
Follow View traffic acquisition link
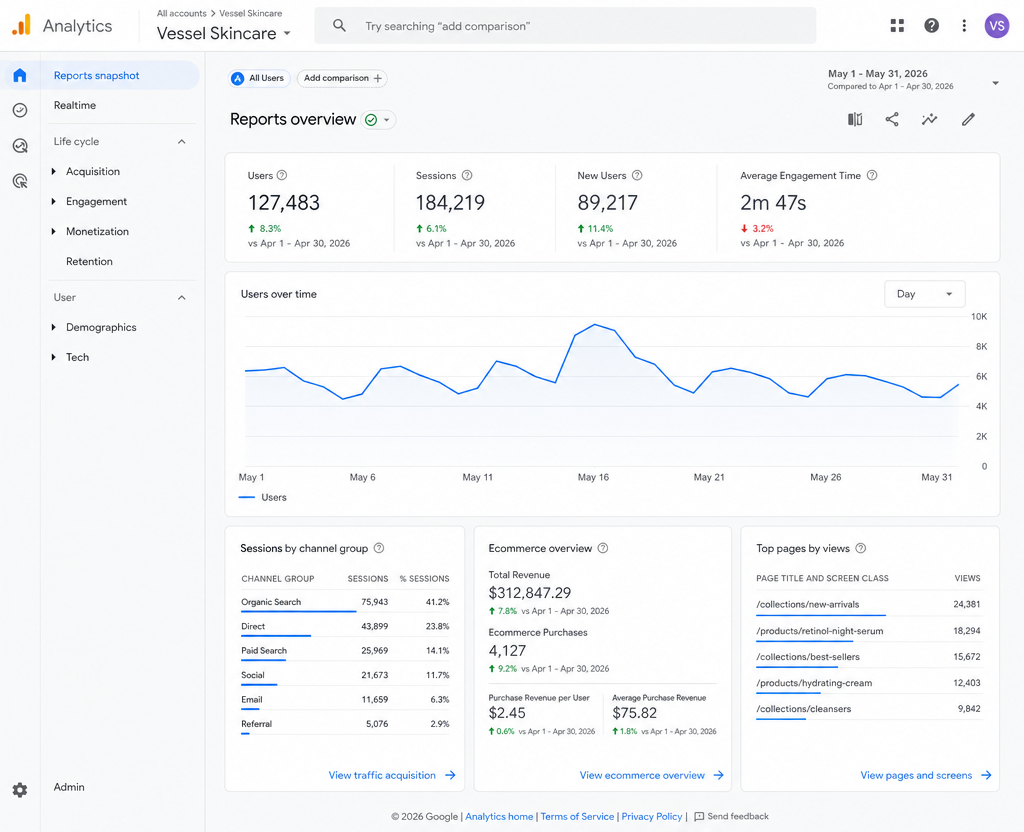click(392, 775)
